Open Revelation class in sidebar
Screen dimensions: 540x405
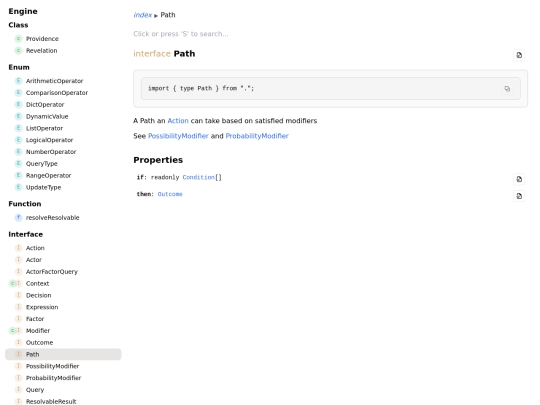(42, 51)
